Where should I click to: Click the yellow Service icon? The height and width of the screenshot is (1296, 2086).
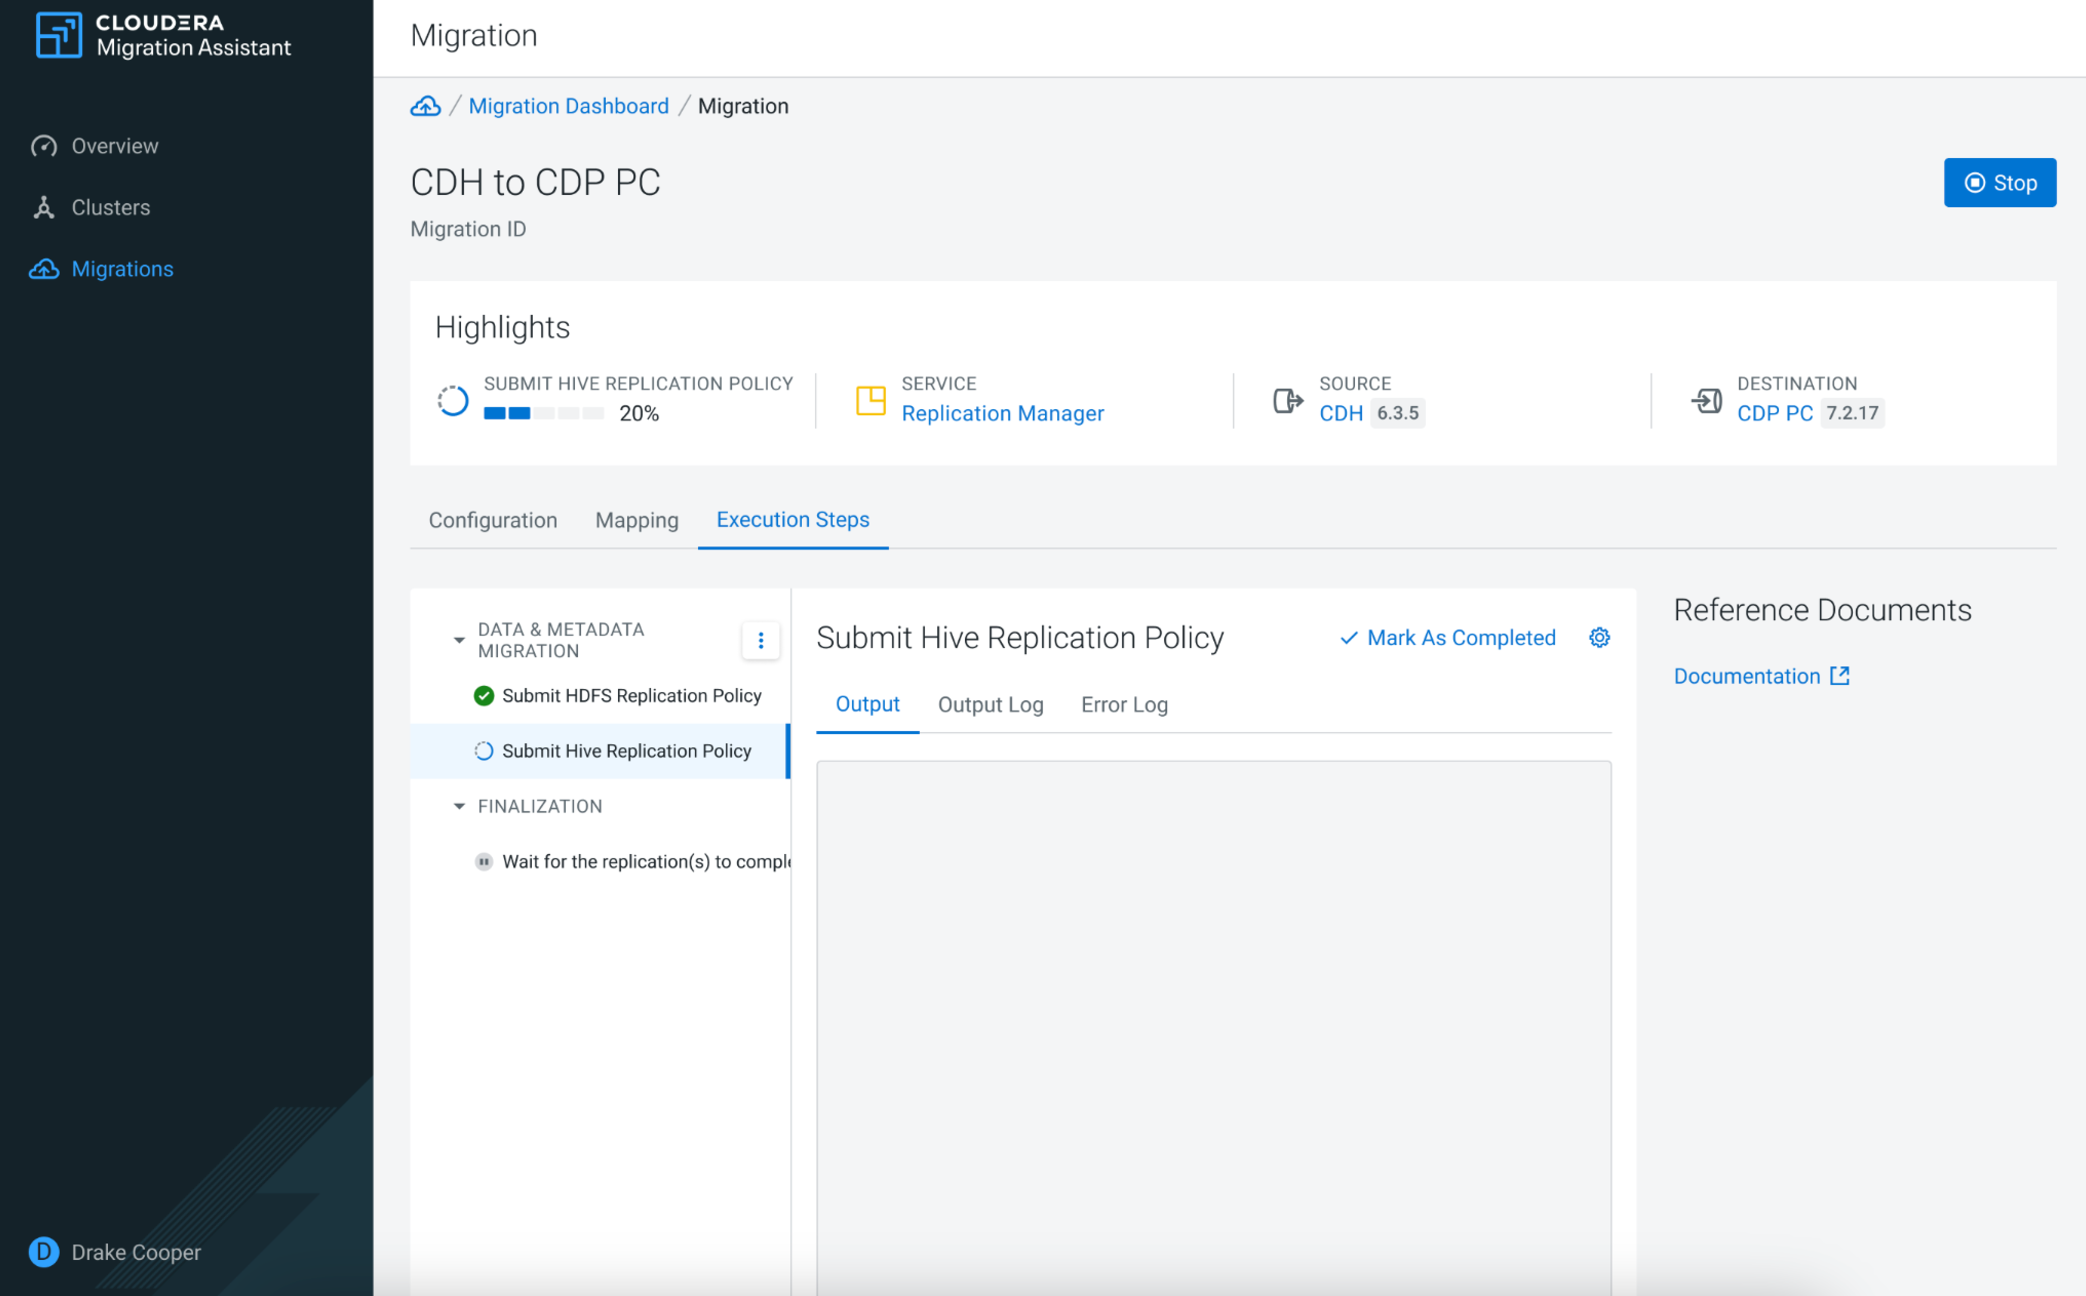[870, 400]
